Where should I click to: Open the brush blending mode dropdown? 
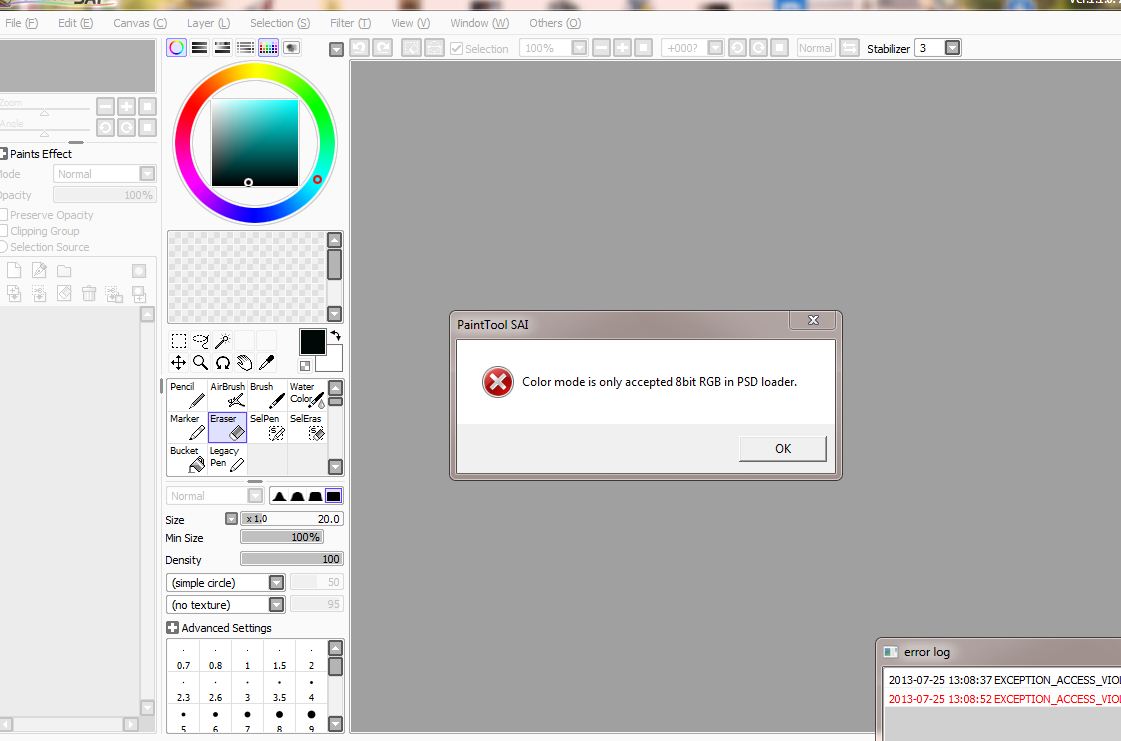(255, 496)
